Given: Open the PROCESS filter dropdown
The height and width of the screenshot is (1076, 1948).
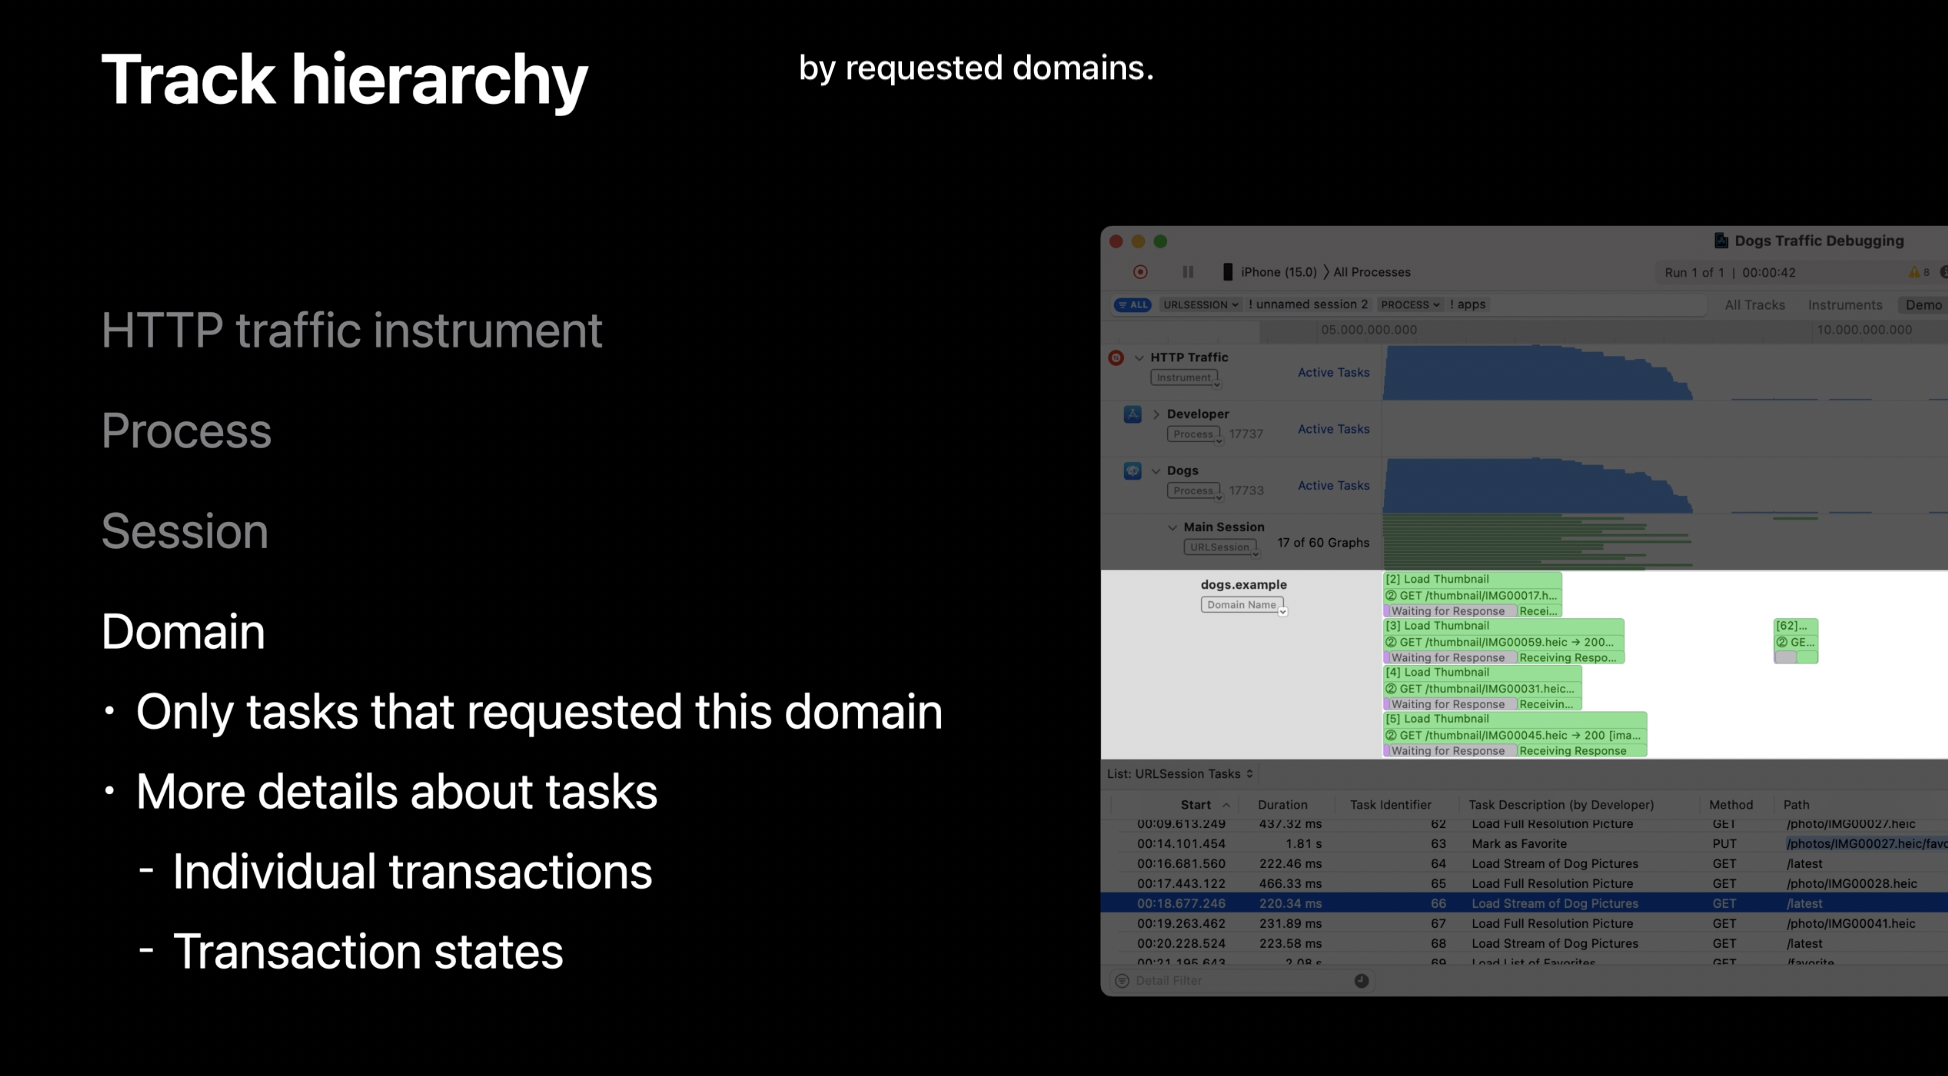Looking at the screenshot, I should click(1410, 305).
